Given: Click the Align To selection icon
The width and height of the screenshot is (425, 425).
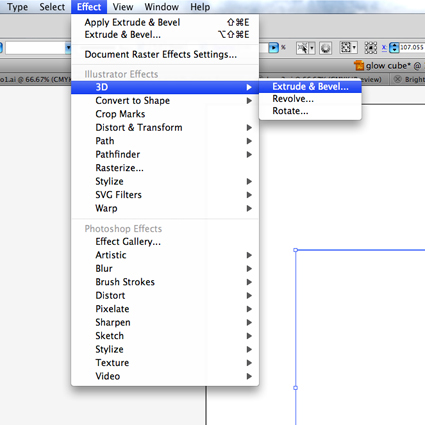Looking at the screenshot, I should pyautogui.click(x=346, y=48).
